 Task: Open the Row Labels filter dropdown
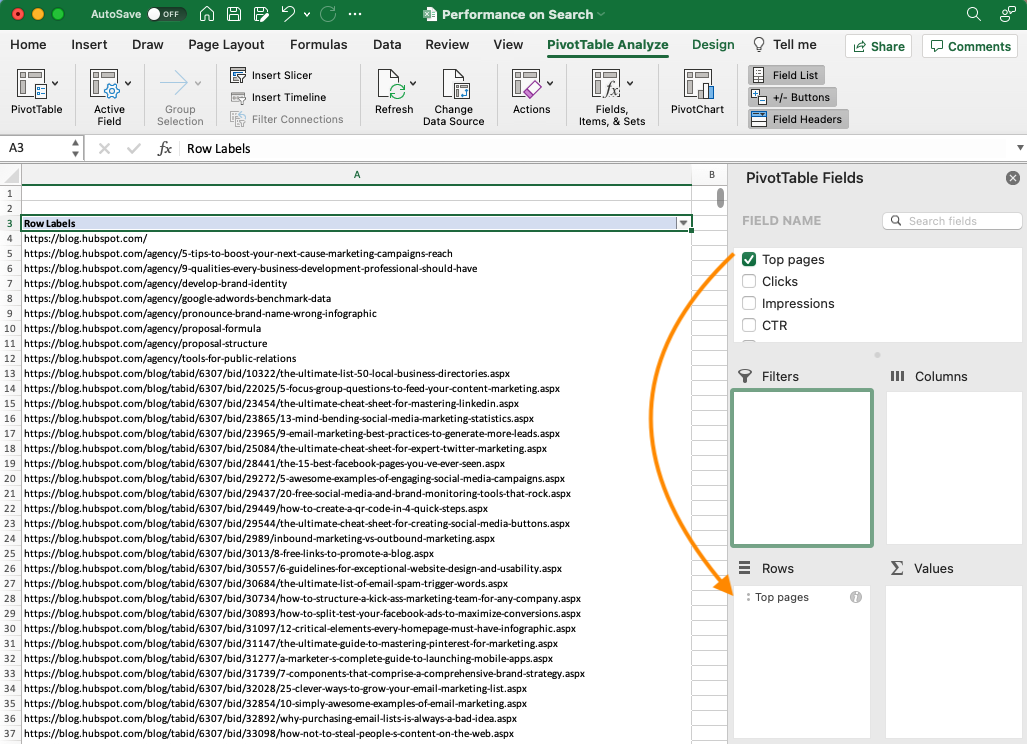[684, 223]
